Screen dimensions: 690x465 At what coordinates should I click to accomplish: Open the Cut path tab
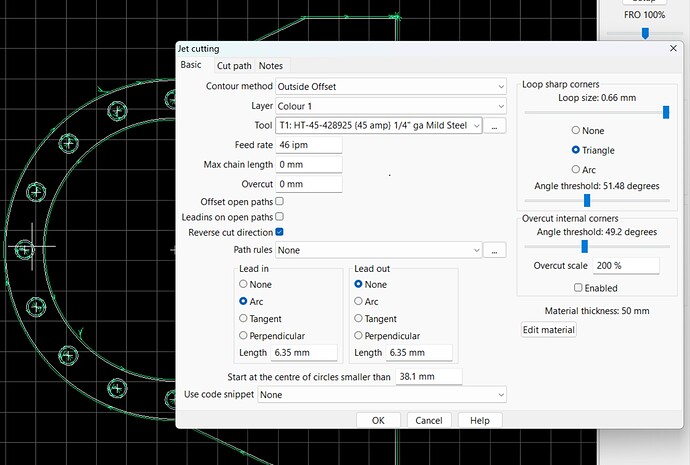click(234, 66)
